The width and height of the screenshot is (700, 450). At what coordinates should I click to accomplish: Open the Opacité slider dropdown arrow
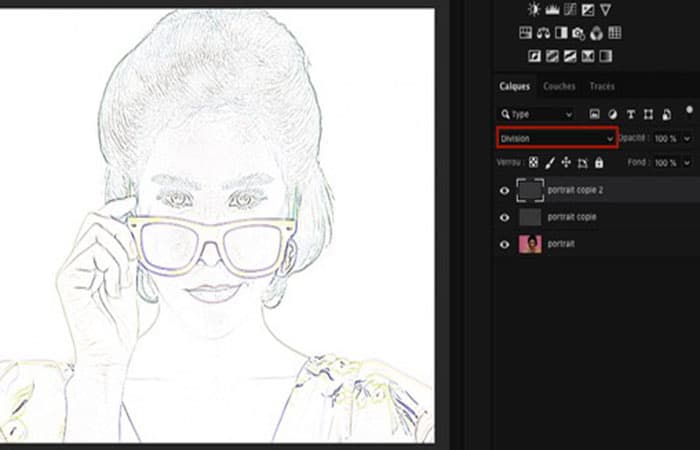687,139
